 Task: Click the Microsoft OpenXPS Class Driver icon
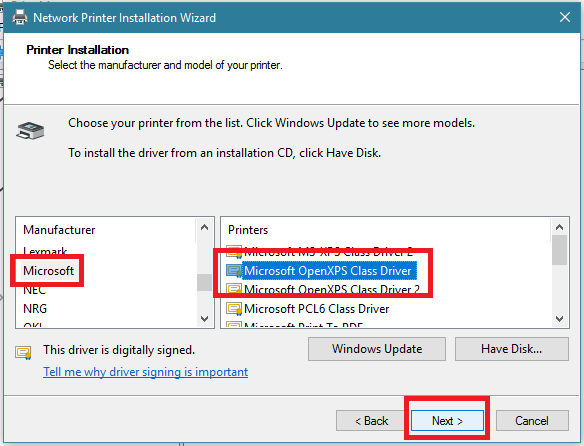(x=234, y=271)
